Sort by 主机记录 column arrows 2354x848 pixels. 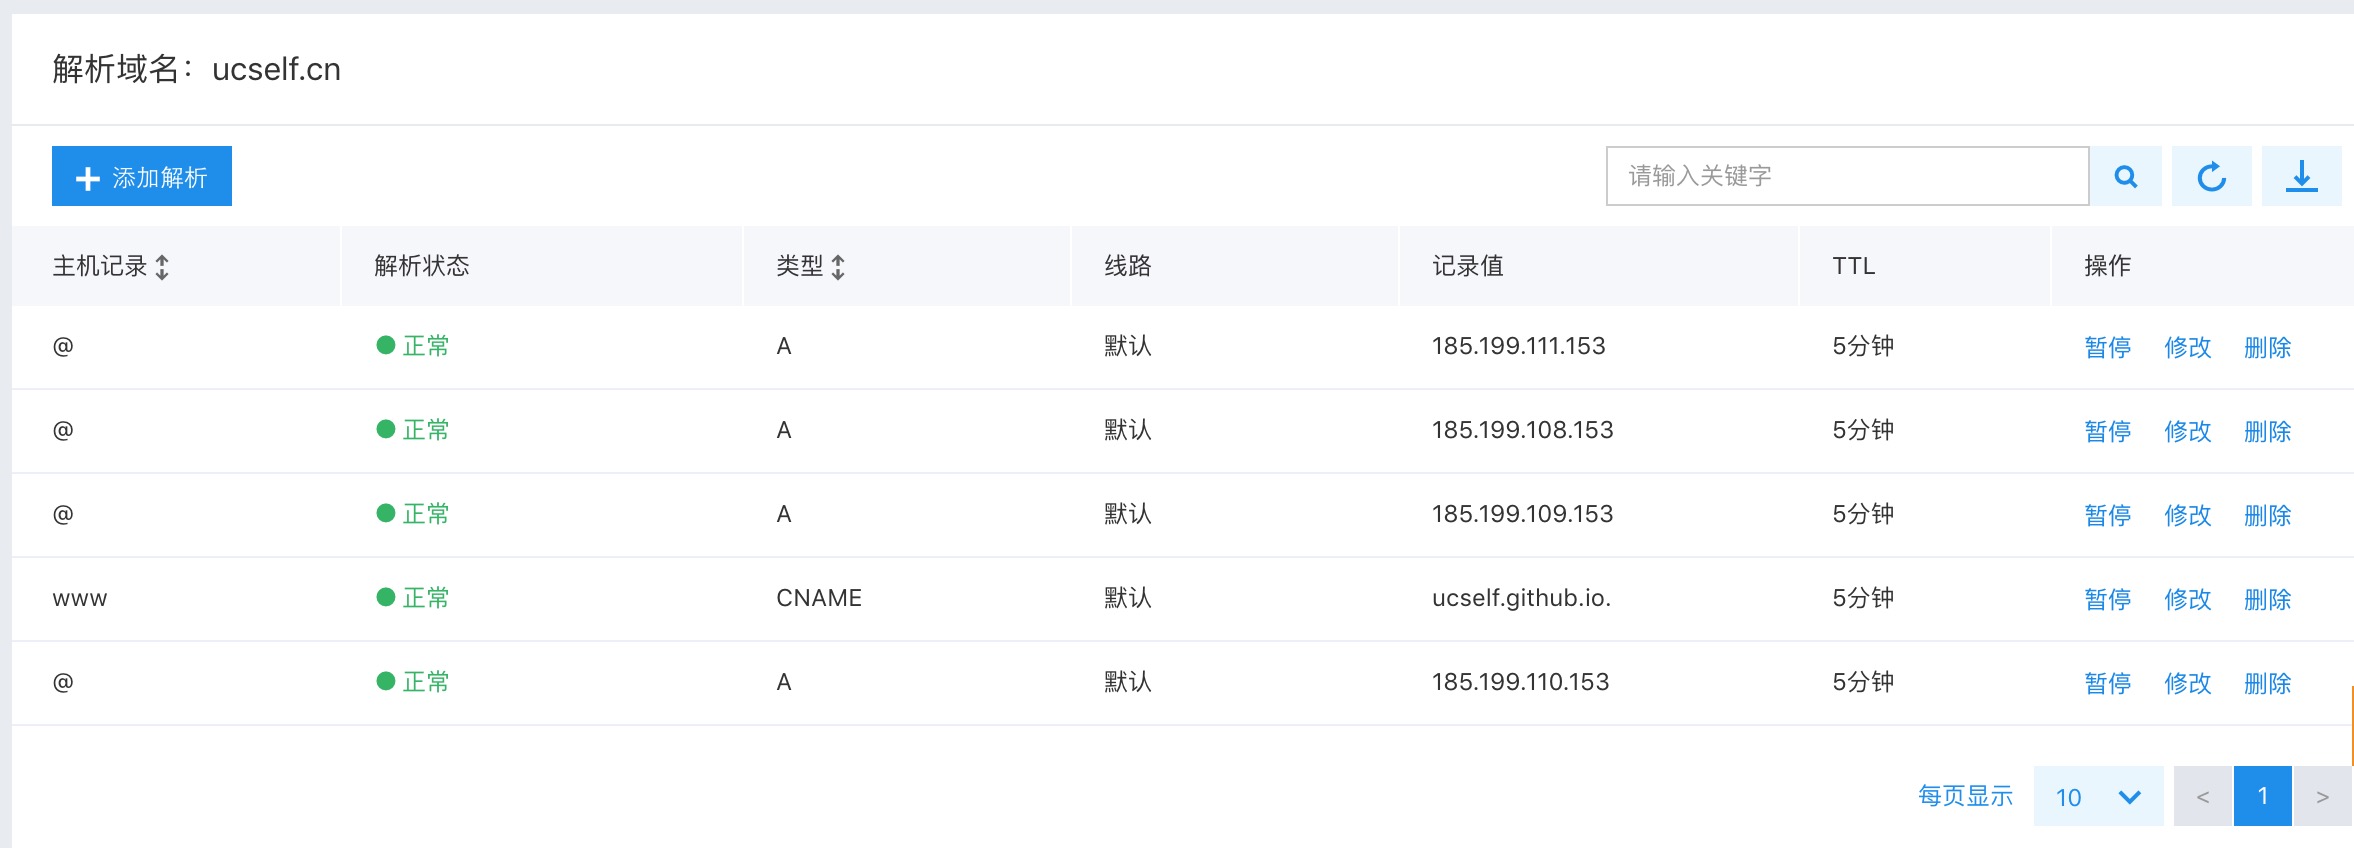(x=162, y=267)
